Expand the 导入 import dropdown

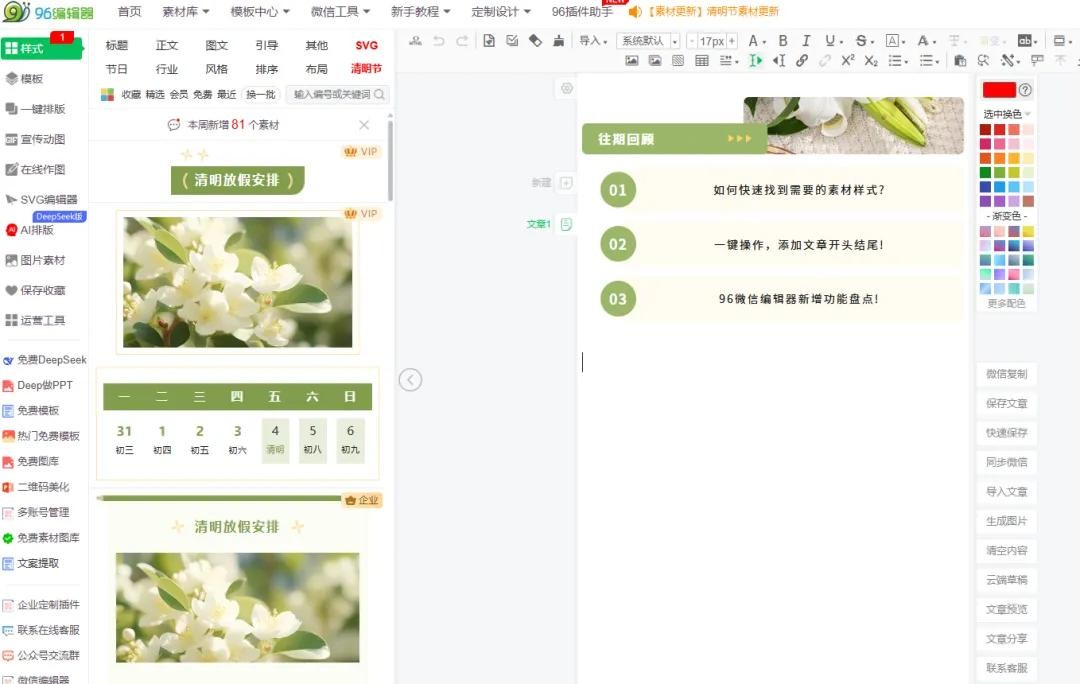(x=593, y=41)
